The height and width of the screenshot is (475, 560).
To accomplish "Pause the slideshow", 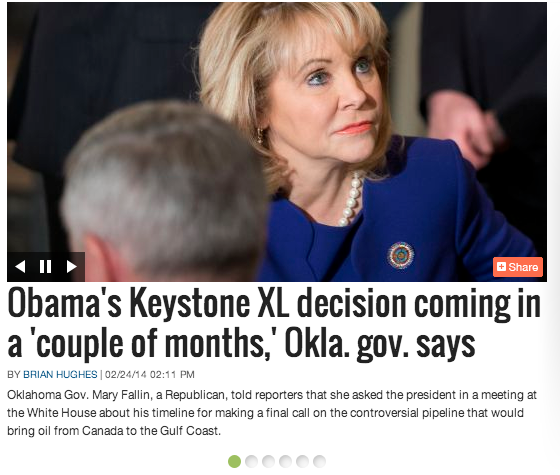I will [x=45, y=266].
